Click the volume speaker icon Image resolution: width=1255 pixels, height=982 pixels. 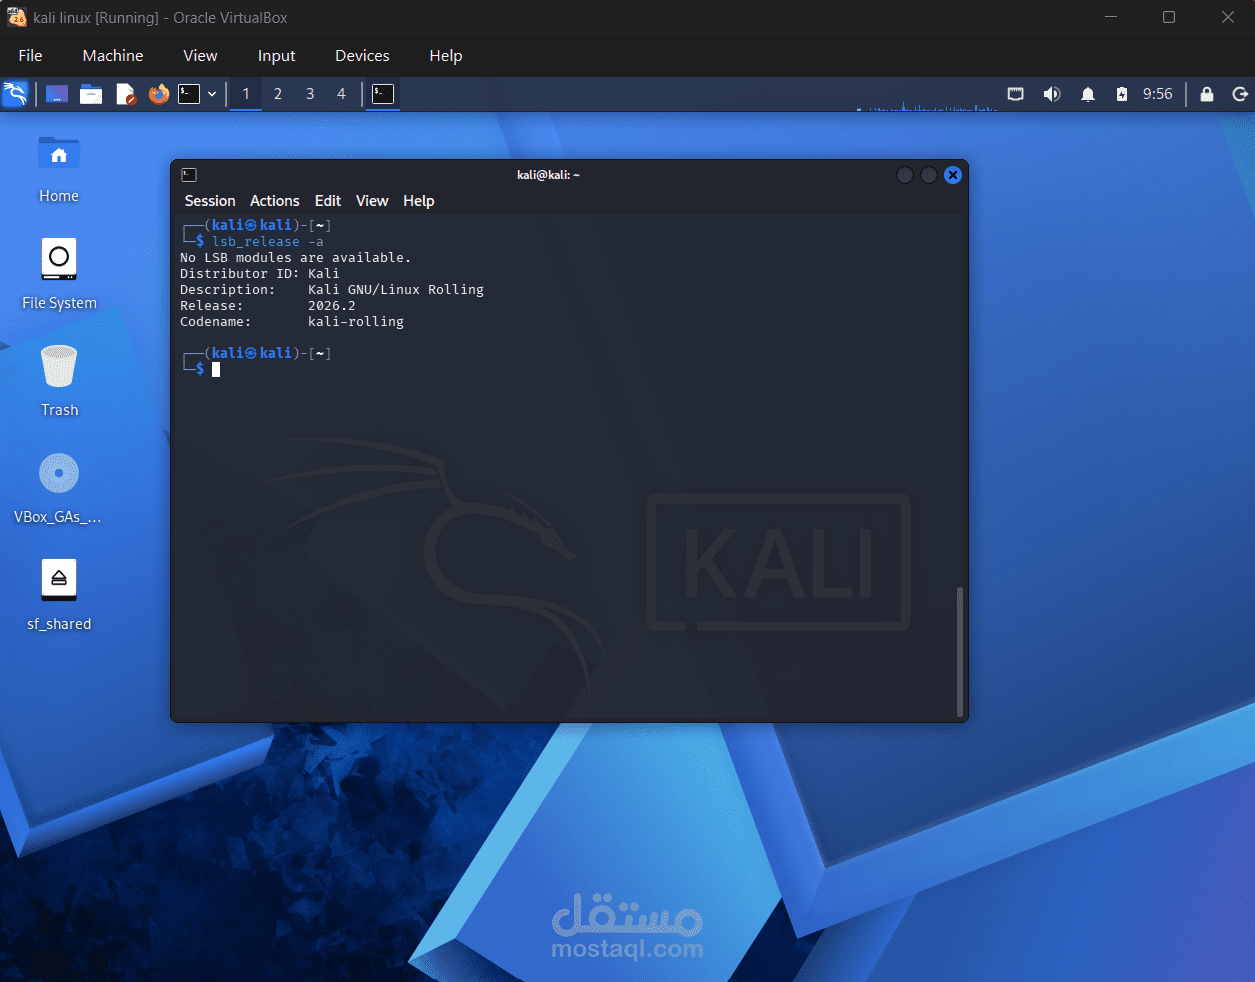click(x=1052, y=94)
